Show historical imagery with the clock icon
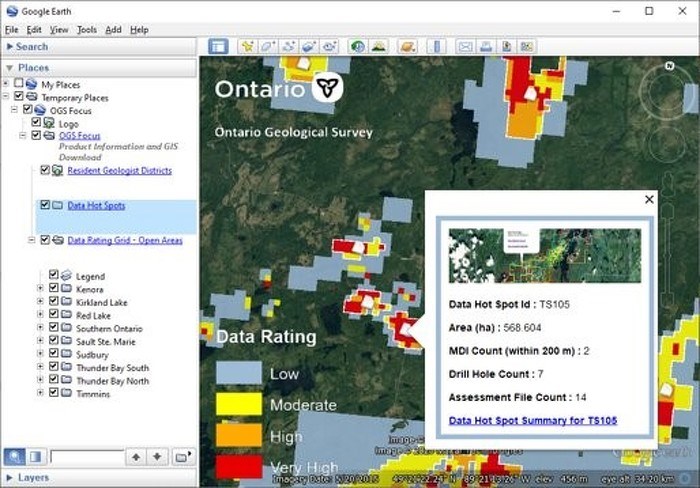 click(x=358, y=46)
